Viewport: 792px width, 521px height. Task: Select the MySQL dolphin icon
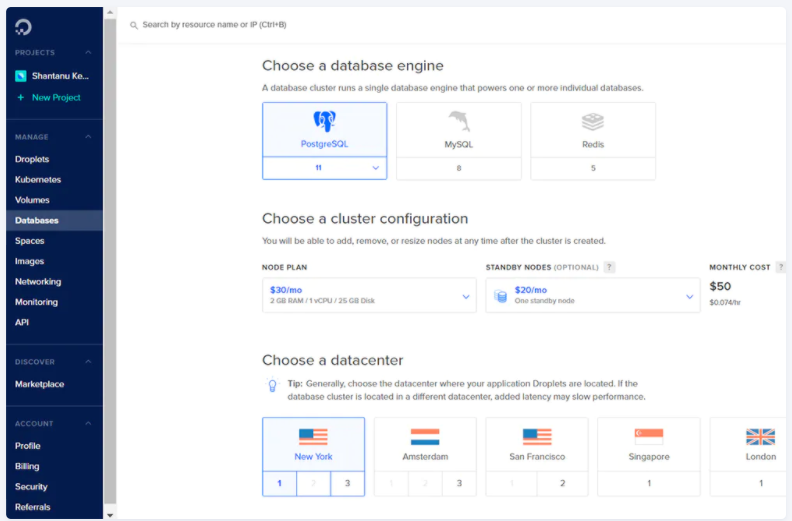[x=458, y=122]
